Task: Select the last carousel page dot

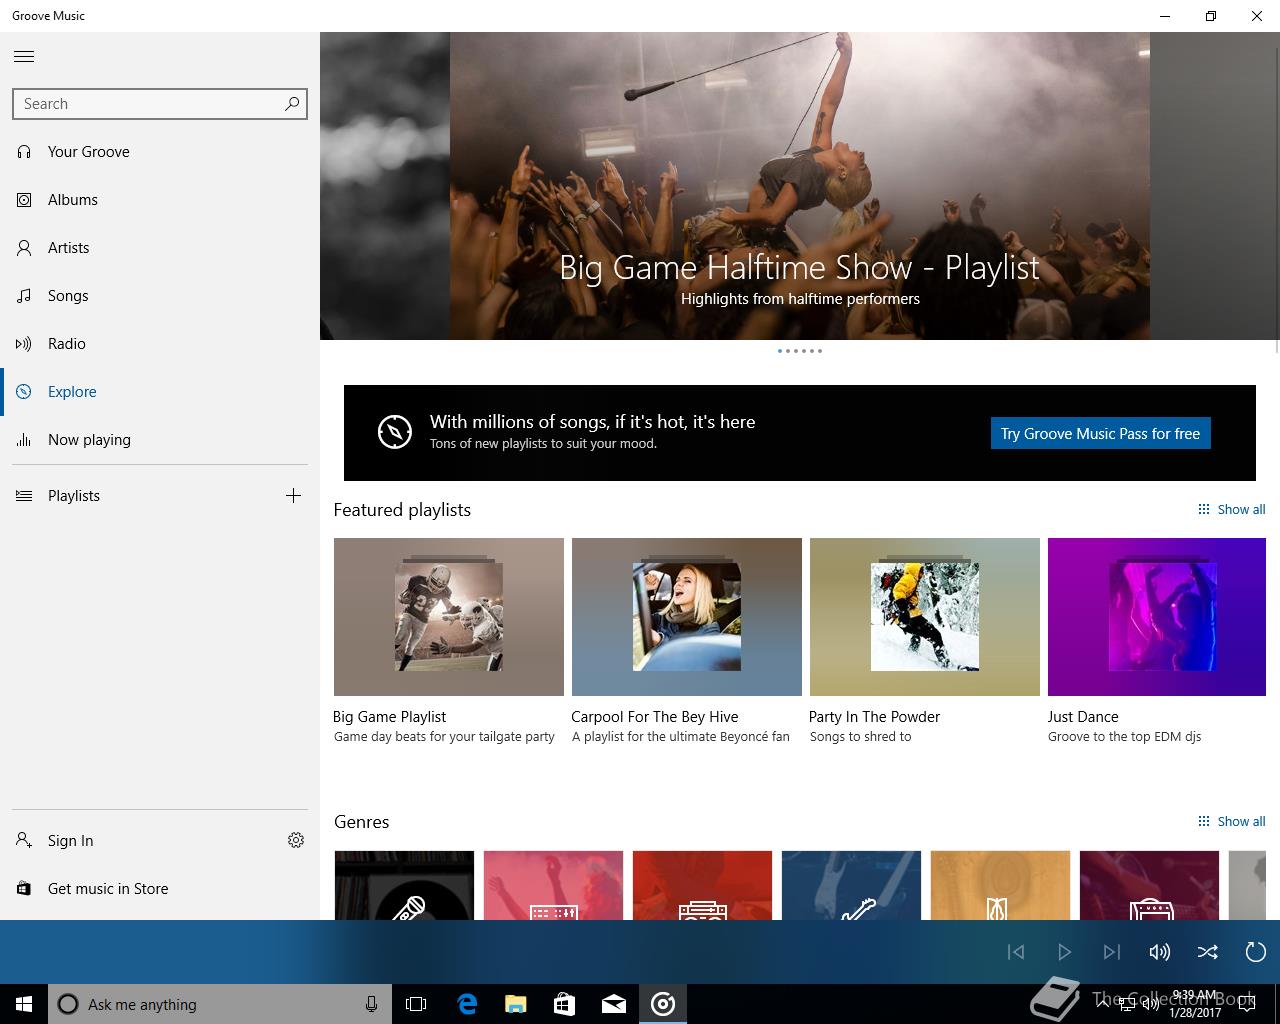Action: click(820, 351)
